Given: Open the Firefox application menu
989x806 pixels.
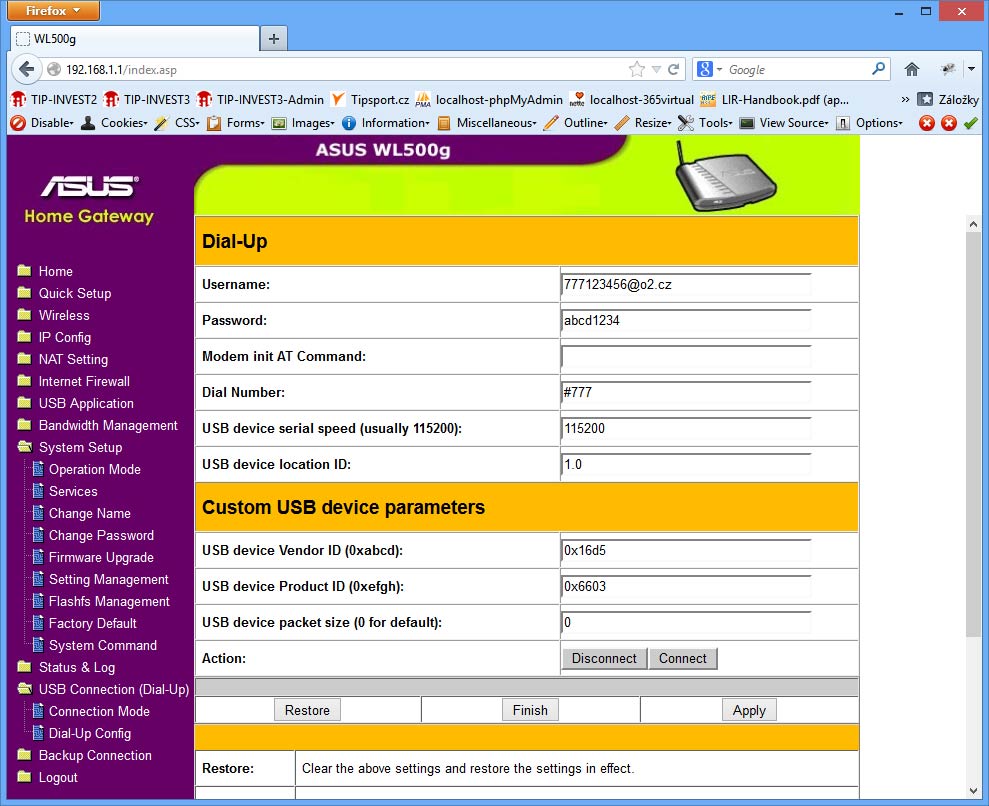Looking at the screenshot, I should coord(54,10).
